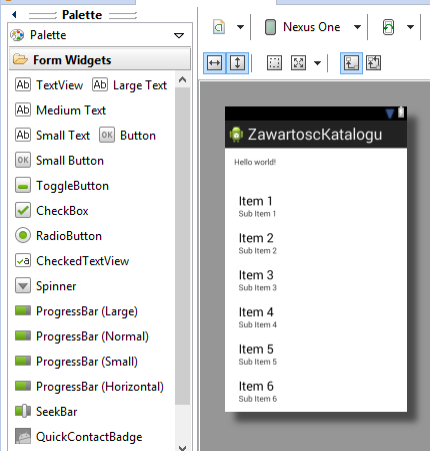Viewport: 432px width, 451px height.
Task: Select the ToggleButton widget
Action: (62, 186)
